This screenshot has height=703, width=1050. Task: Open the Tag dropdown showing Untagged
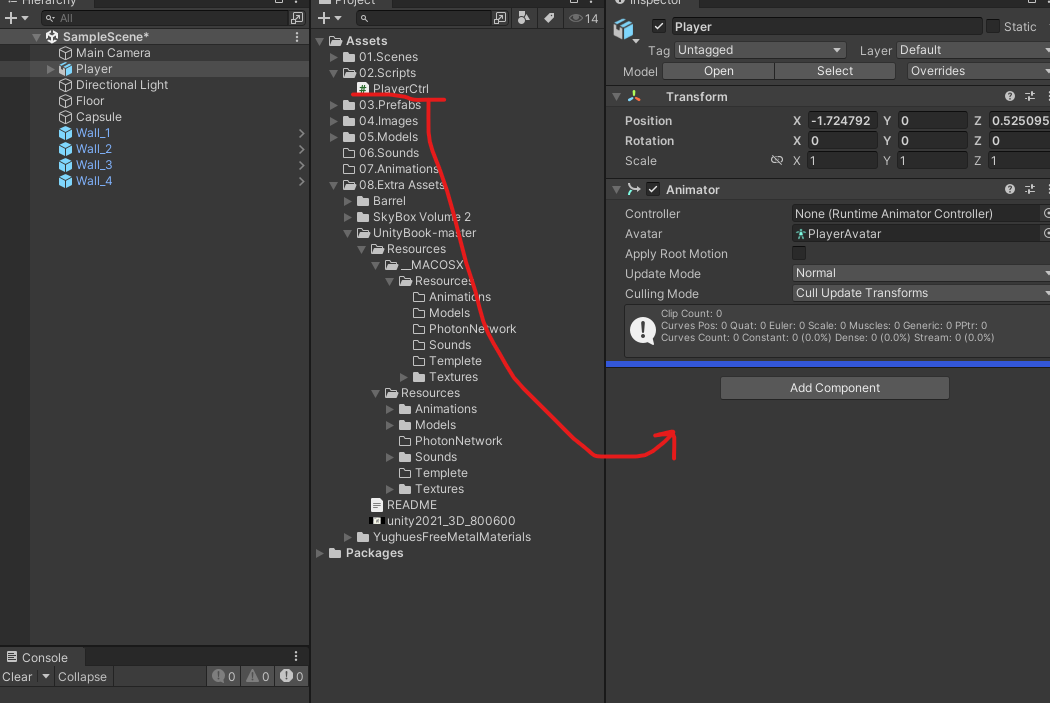tap(759, 50)
